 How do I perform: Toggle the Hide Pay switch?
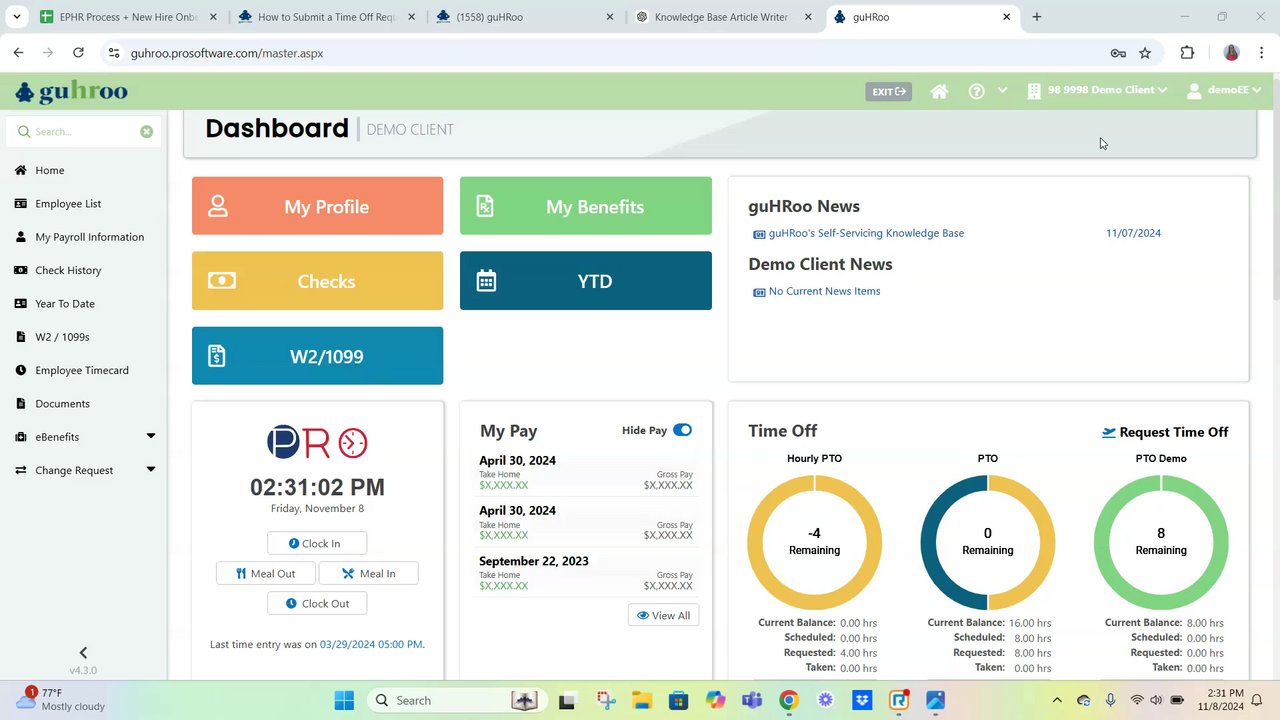pyautogui.click(x=682, y=430)
